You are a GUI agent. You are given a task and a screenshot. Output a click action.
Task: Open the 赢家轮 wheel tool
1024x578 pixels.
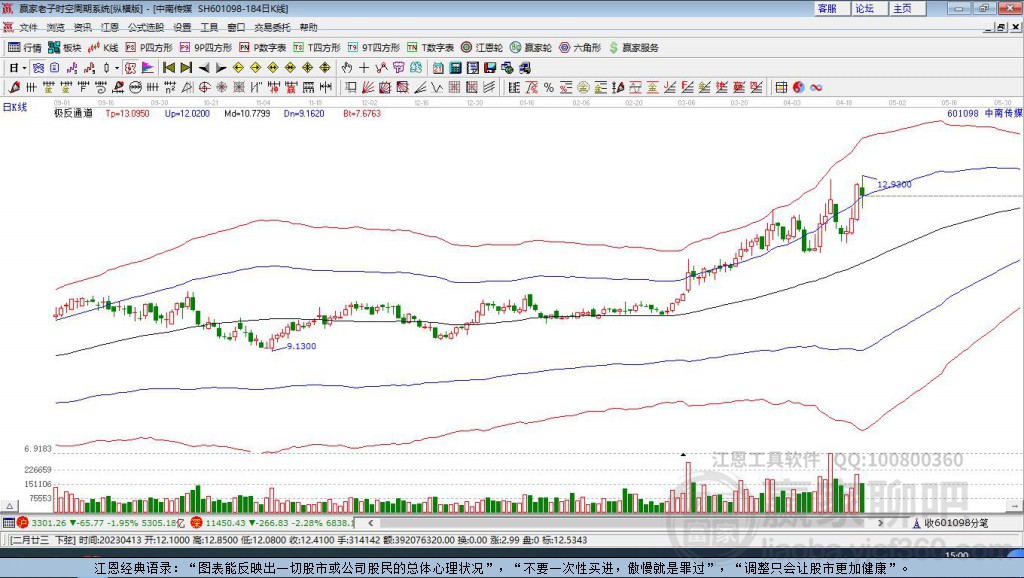[x=531, y=48]
